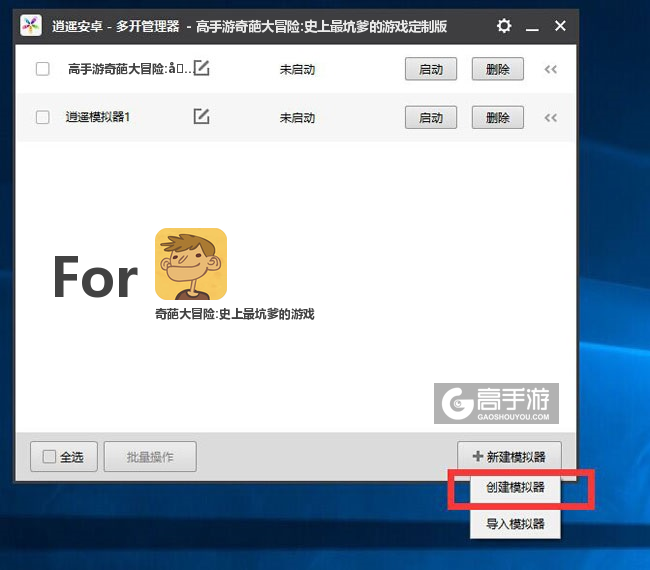This screenshot has width=650, height=570.
Task: Tick checkbox for 逍遥模拟器1
Action: pos(43,117)
